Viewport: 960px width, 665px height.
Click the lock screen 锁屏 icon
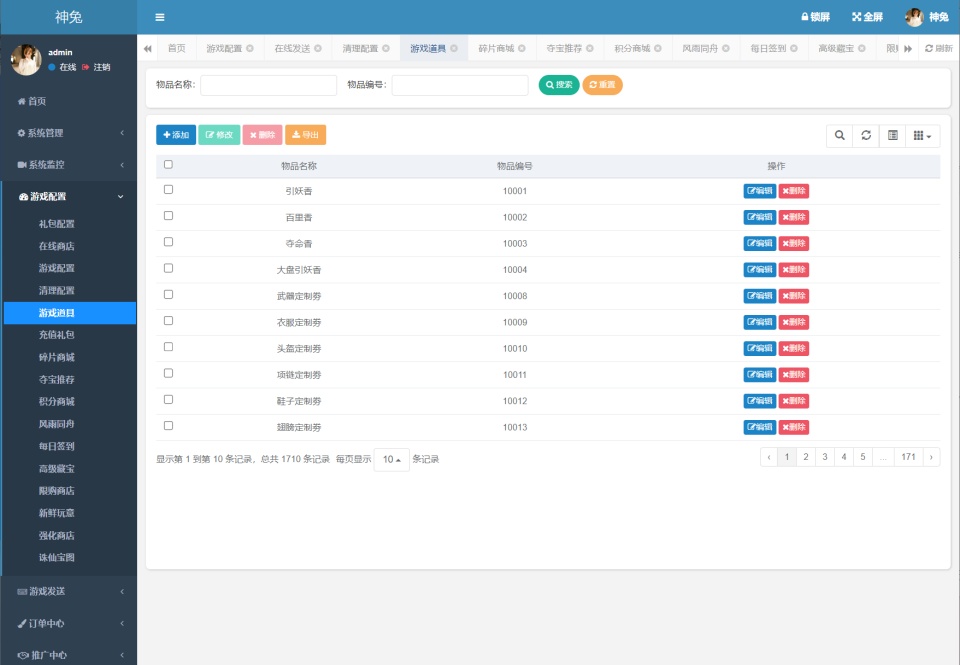(816, 17)
